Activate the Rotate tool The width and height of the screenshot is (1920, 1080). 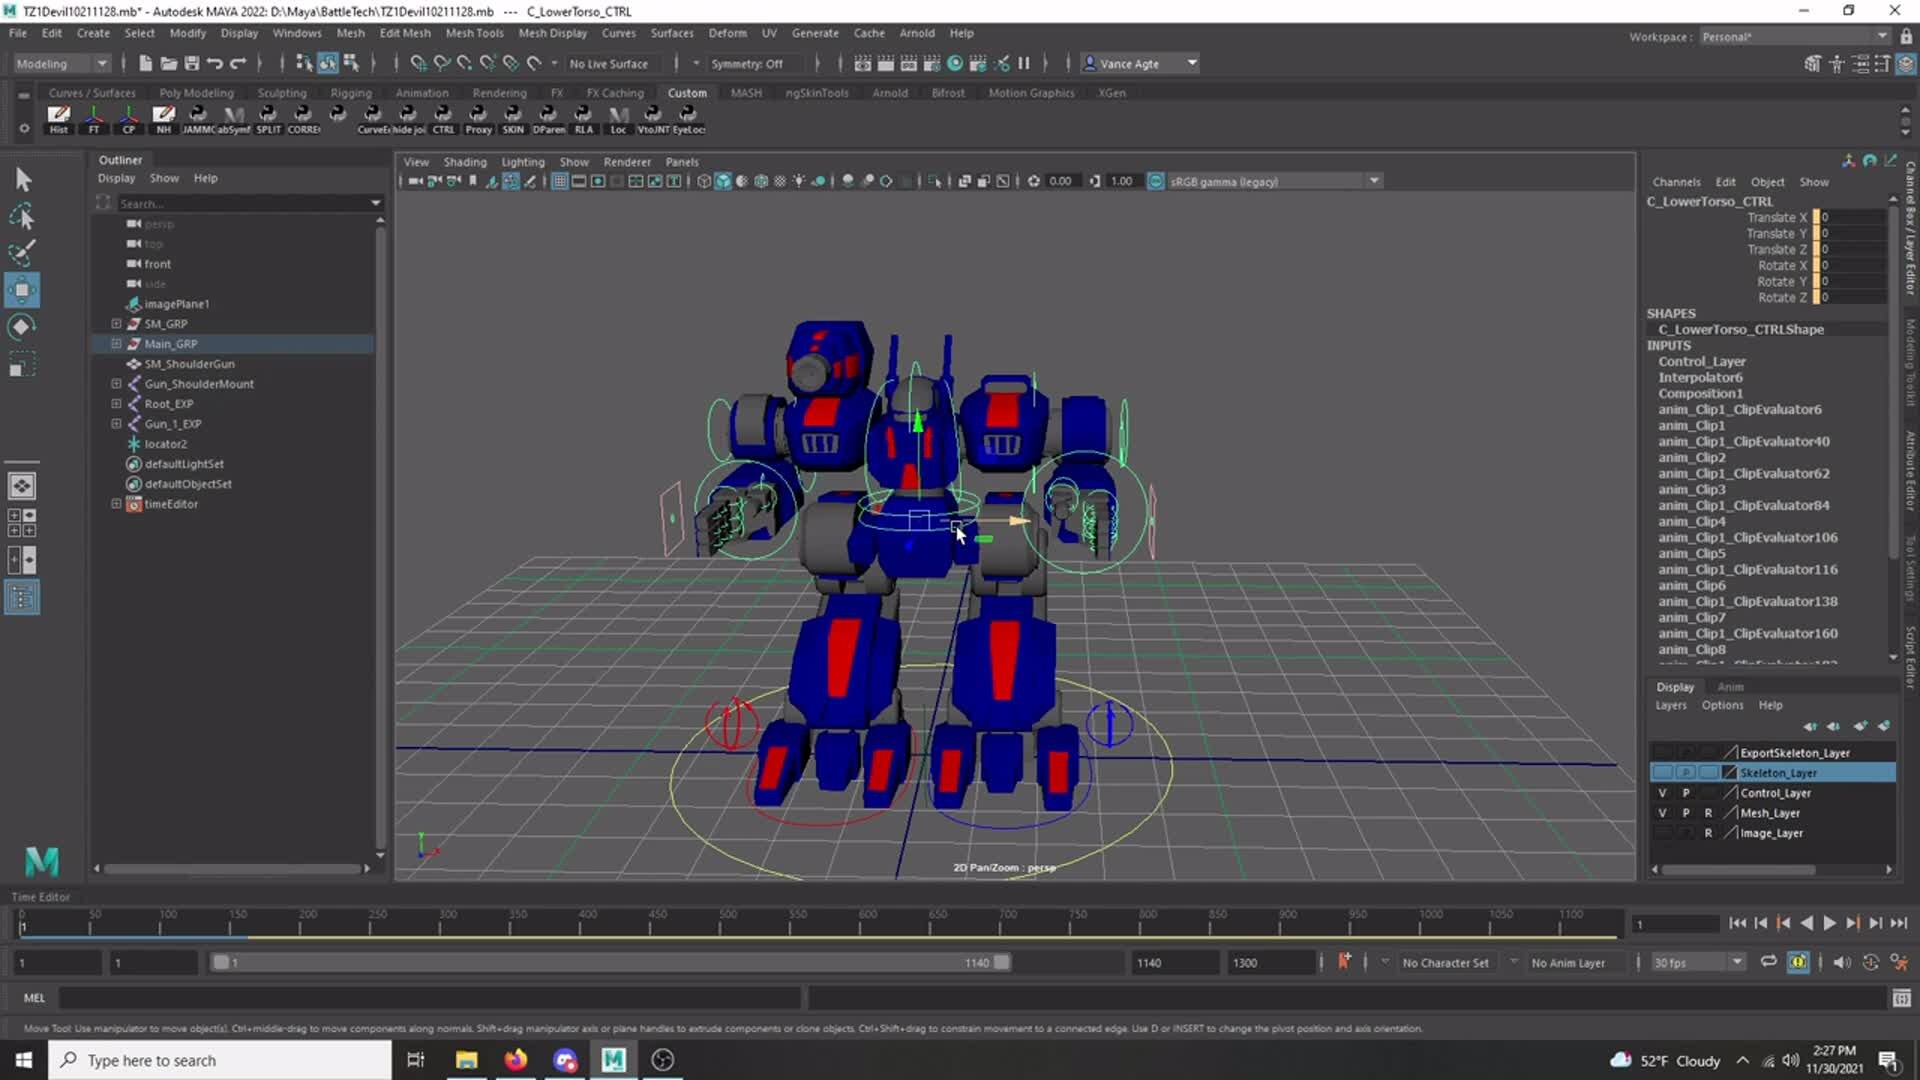[x=22, y=326]
